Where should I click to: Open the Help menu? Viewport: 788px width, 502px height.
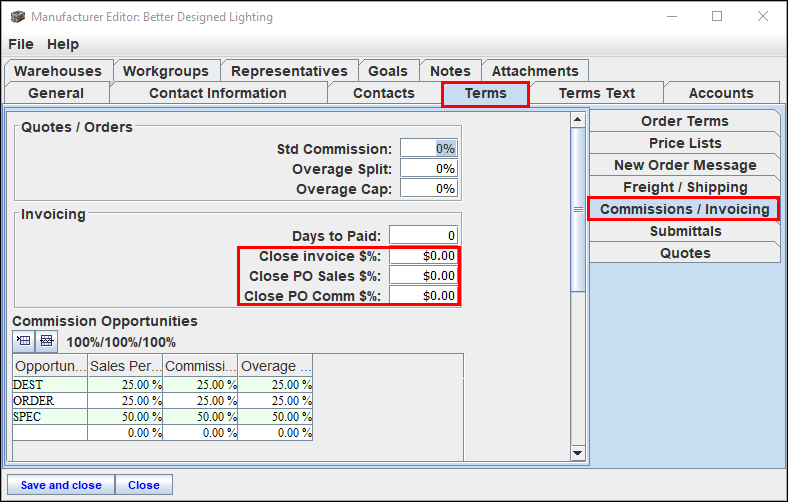63,44
